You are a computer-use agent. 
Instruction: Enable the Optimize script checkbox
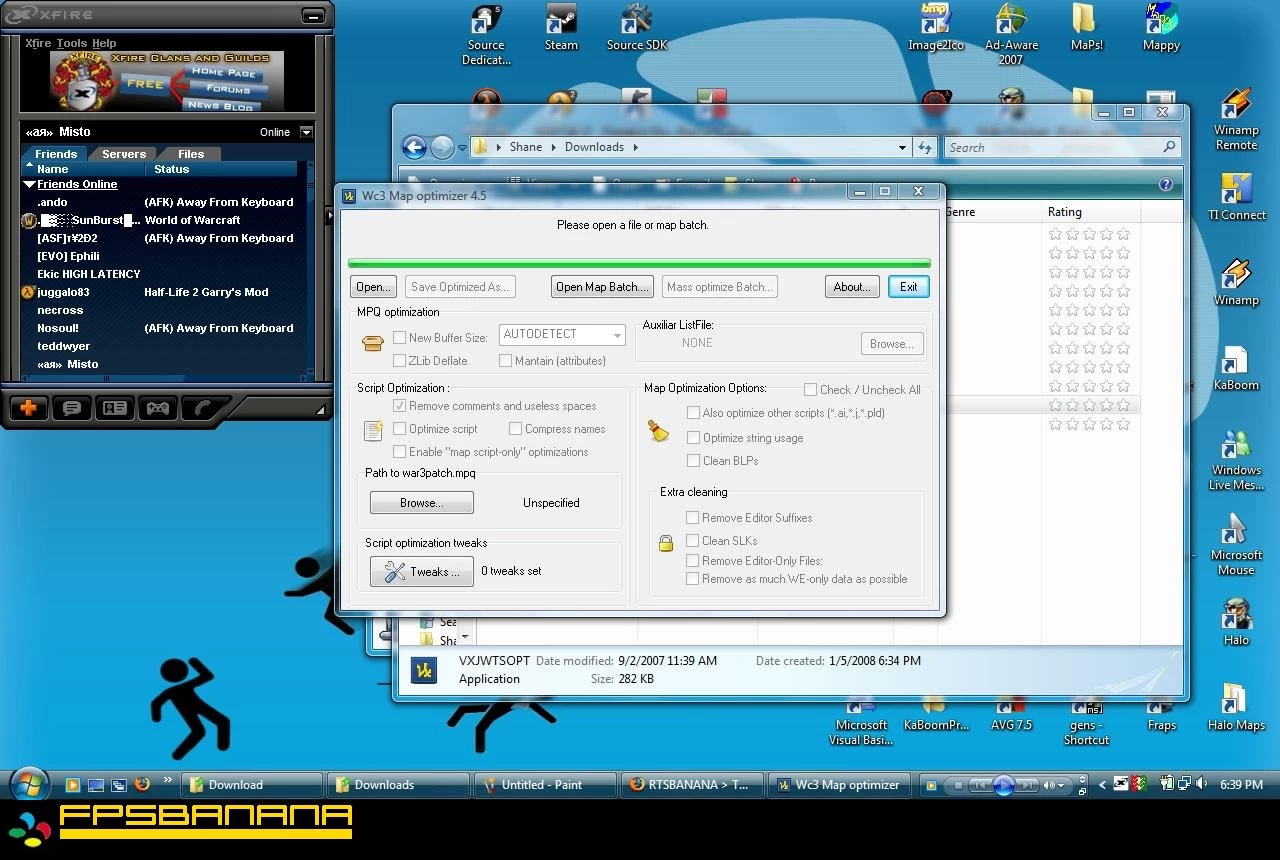coord(399,429)
